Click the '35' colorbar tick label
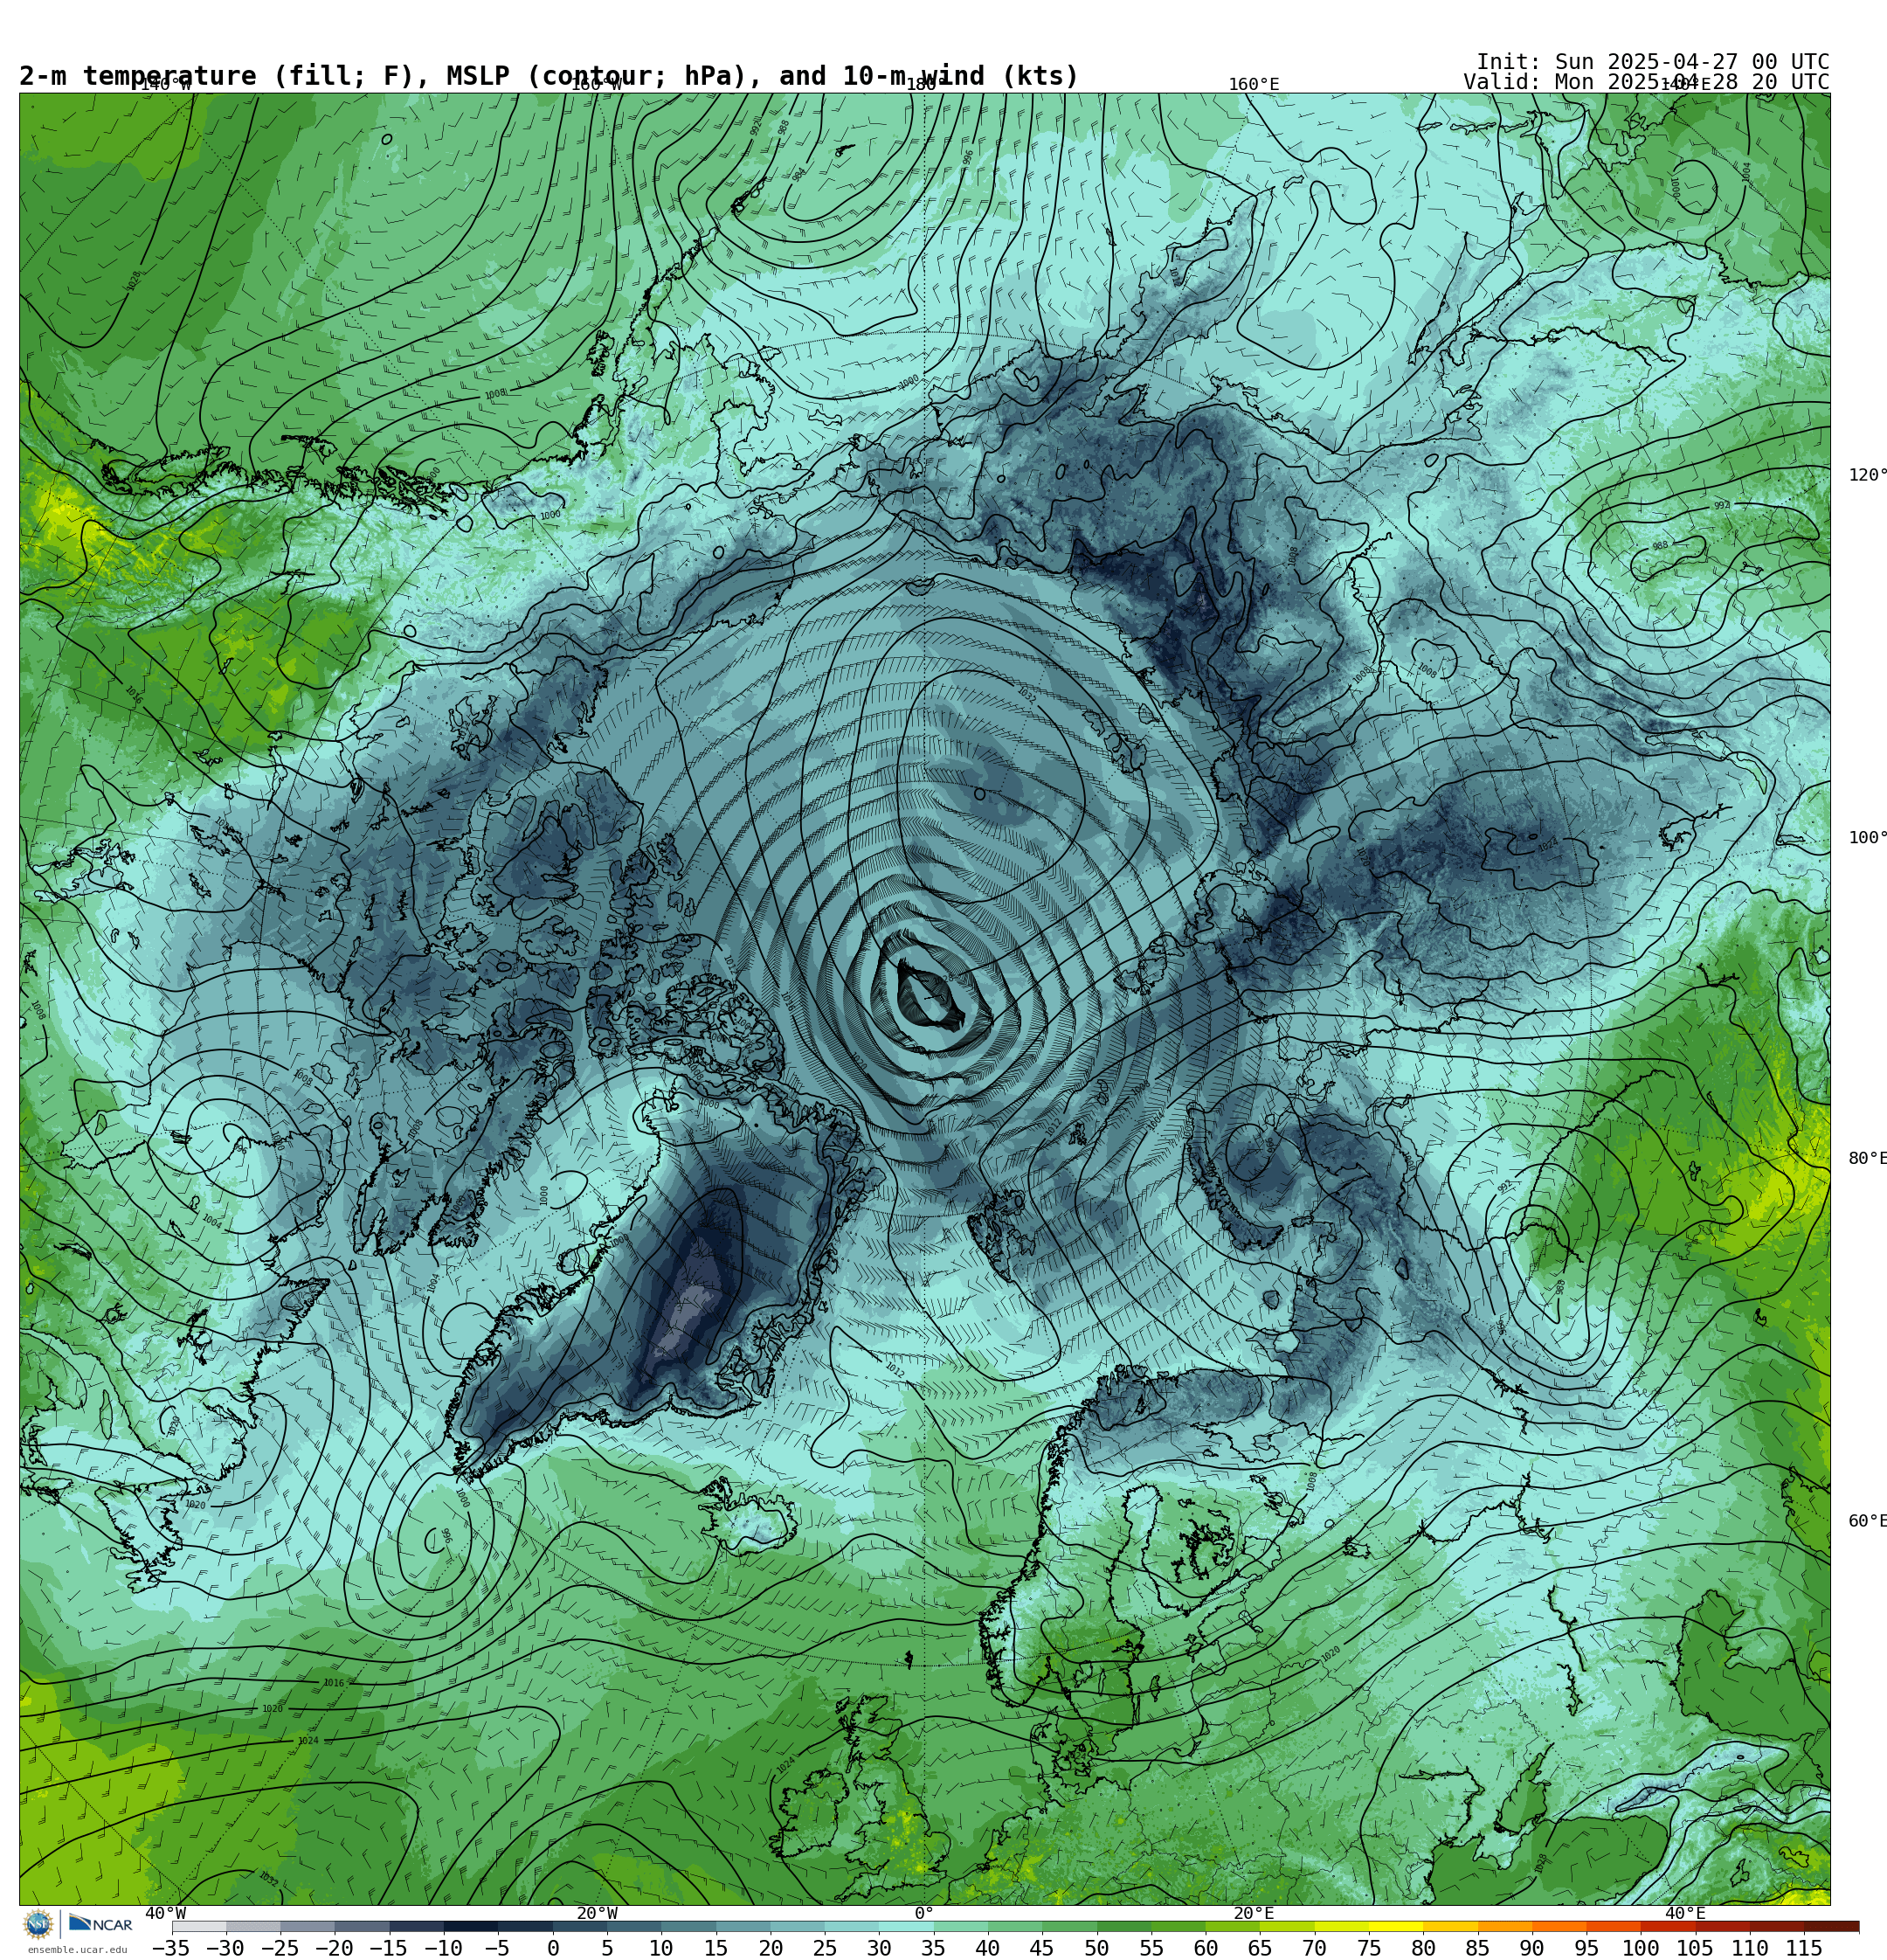This screenshot has height=1960, width=1887. (933, 1948)
